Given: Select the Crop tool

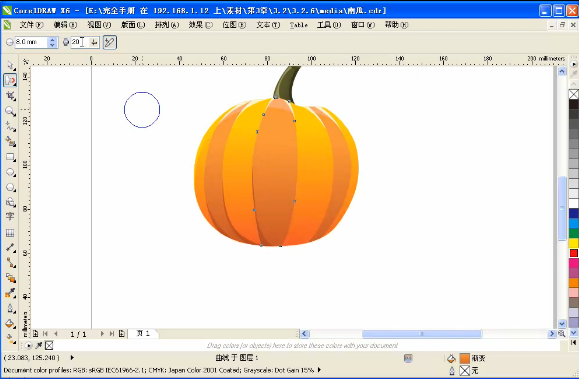Looking at the screenshot, I should pyautogui.click(x=10, y=96).
